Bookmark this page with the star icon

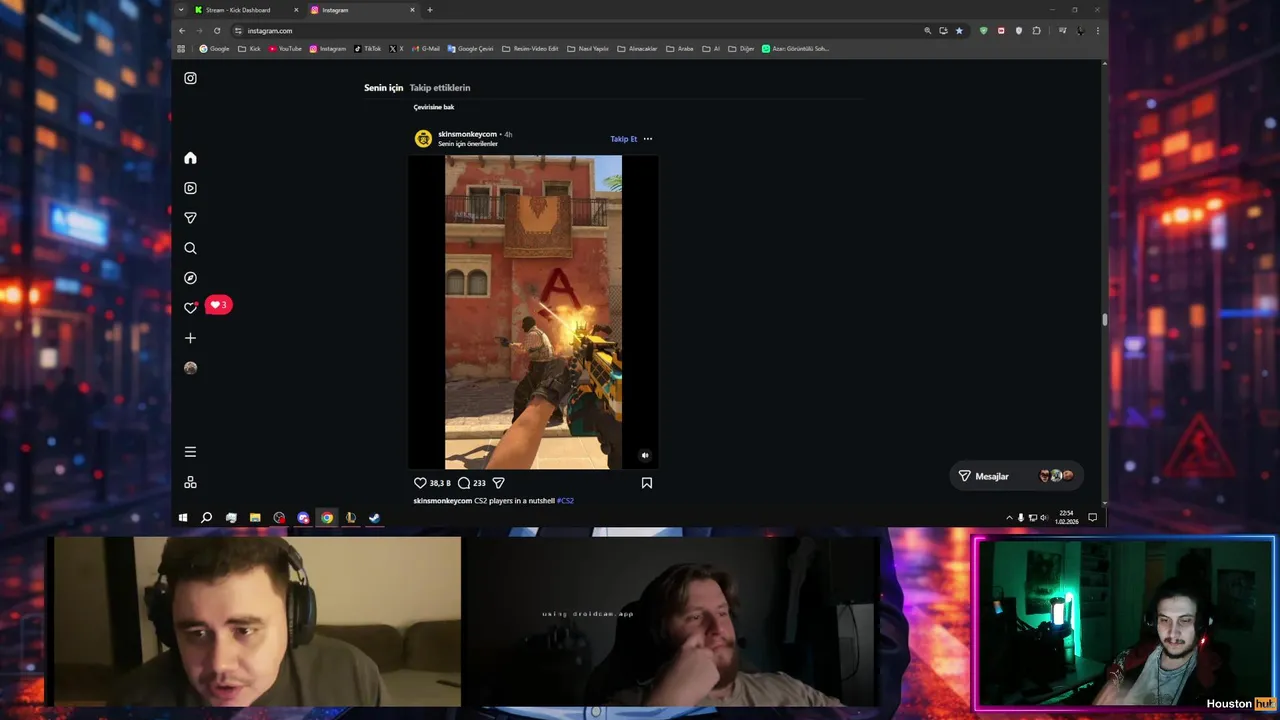959,31
